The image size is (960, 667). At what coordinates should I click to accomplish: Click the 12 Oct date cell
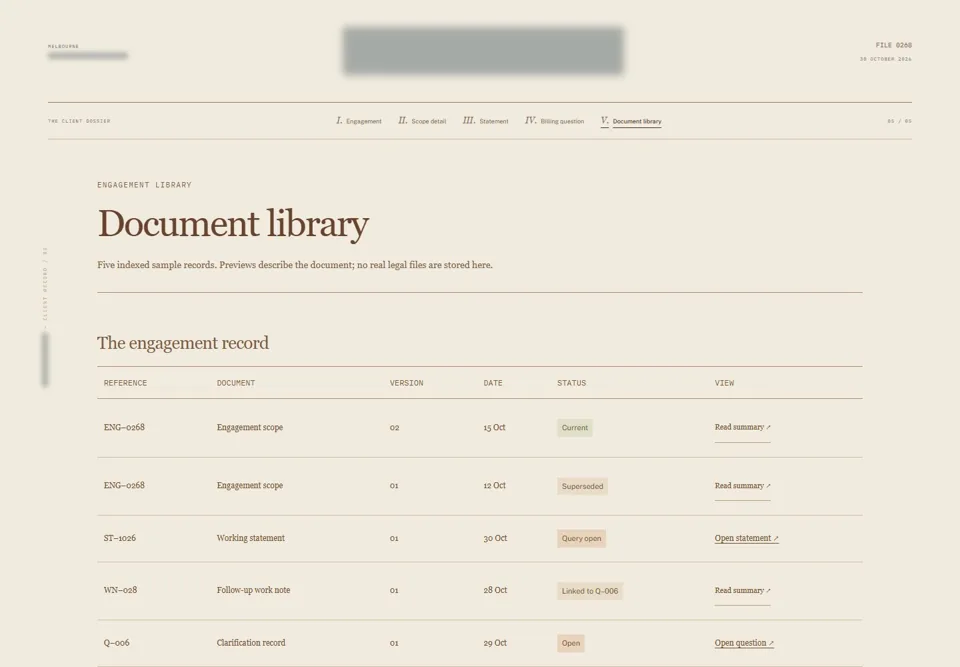[494, 485]
